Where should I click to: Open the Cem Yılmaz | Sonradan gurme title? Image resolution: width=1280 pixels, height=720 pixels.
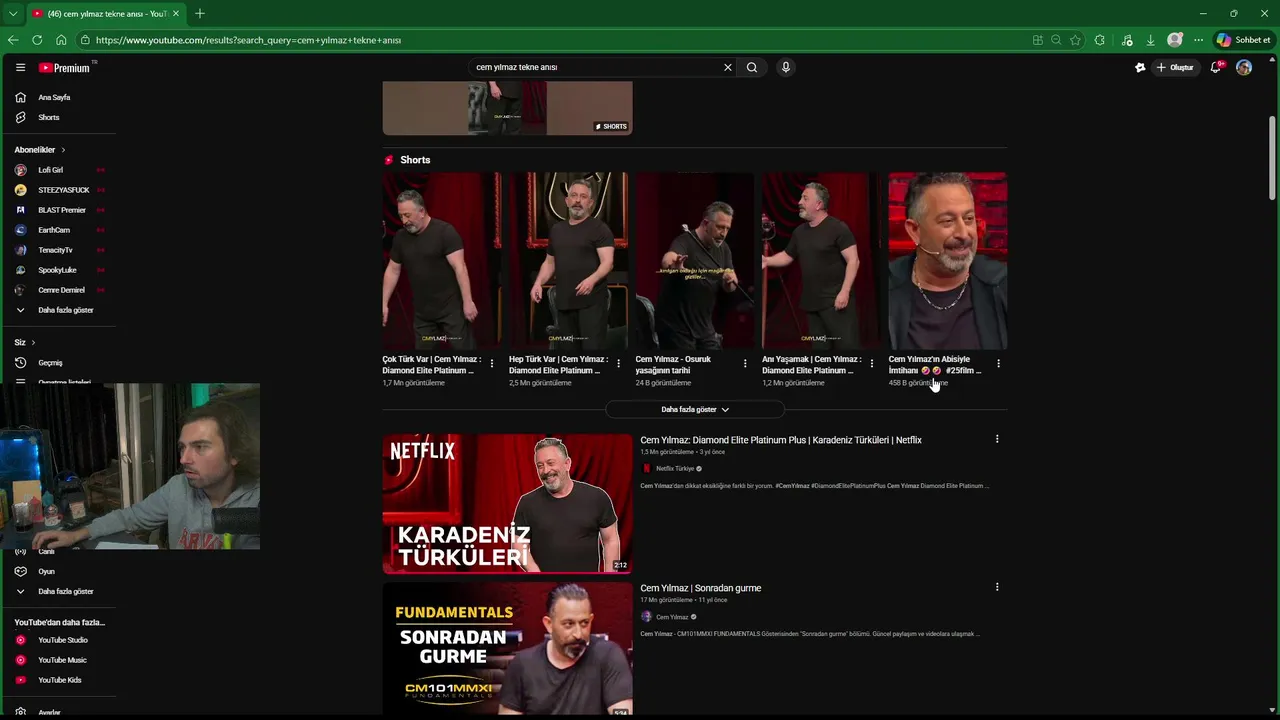click(x=701, y=588)
